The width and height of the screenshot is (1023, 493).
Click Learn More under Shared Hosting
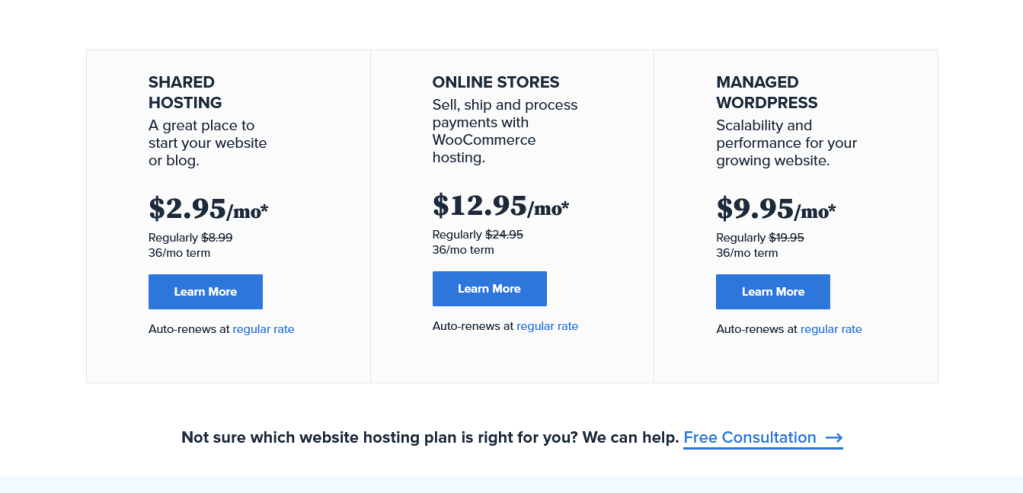click(205, 292)
